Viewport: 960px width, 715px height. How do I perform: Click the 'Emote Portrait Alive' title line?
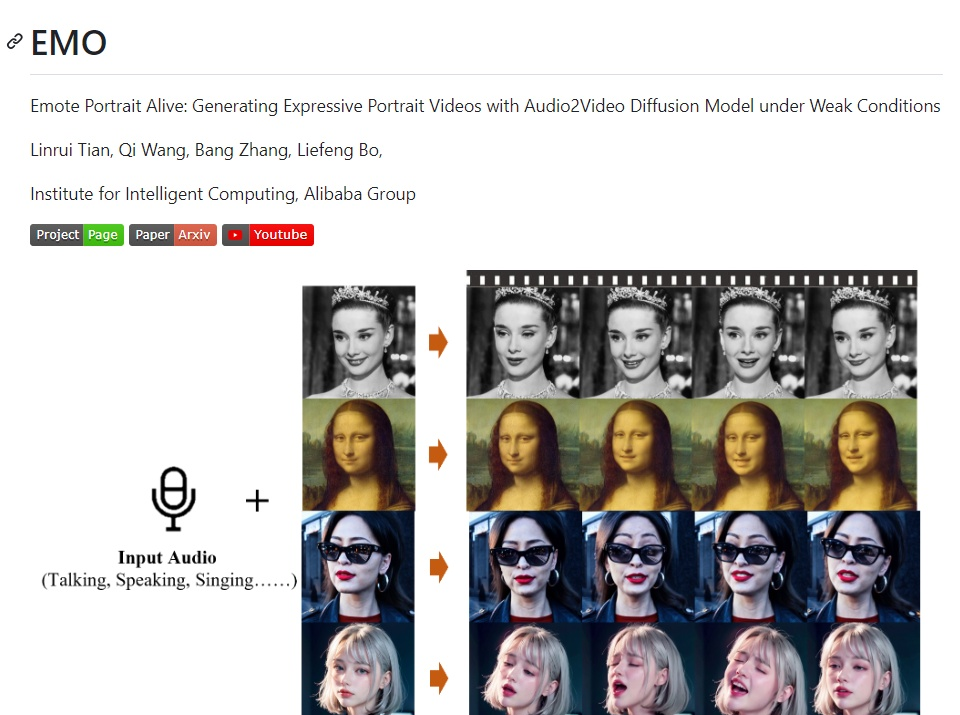[x=486, y=106]
